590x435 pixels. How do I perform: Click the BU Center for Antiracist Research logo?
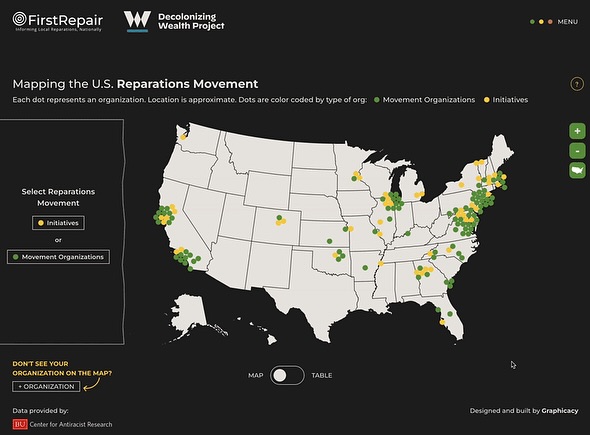pos(62,424)
